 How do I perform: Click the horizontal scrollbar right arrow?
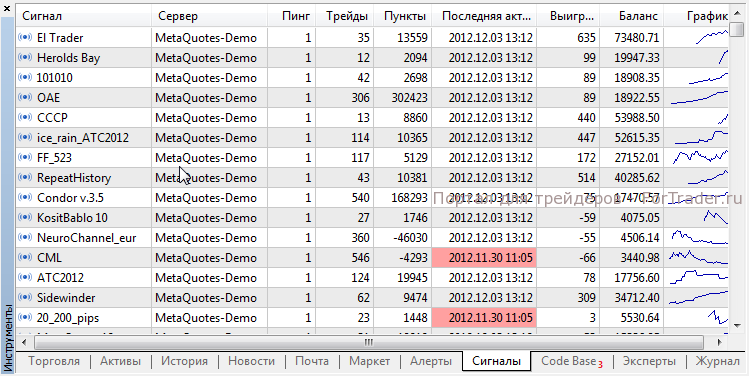[x=720, y=342]
